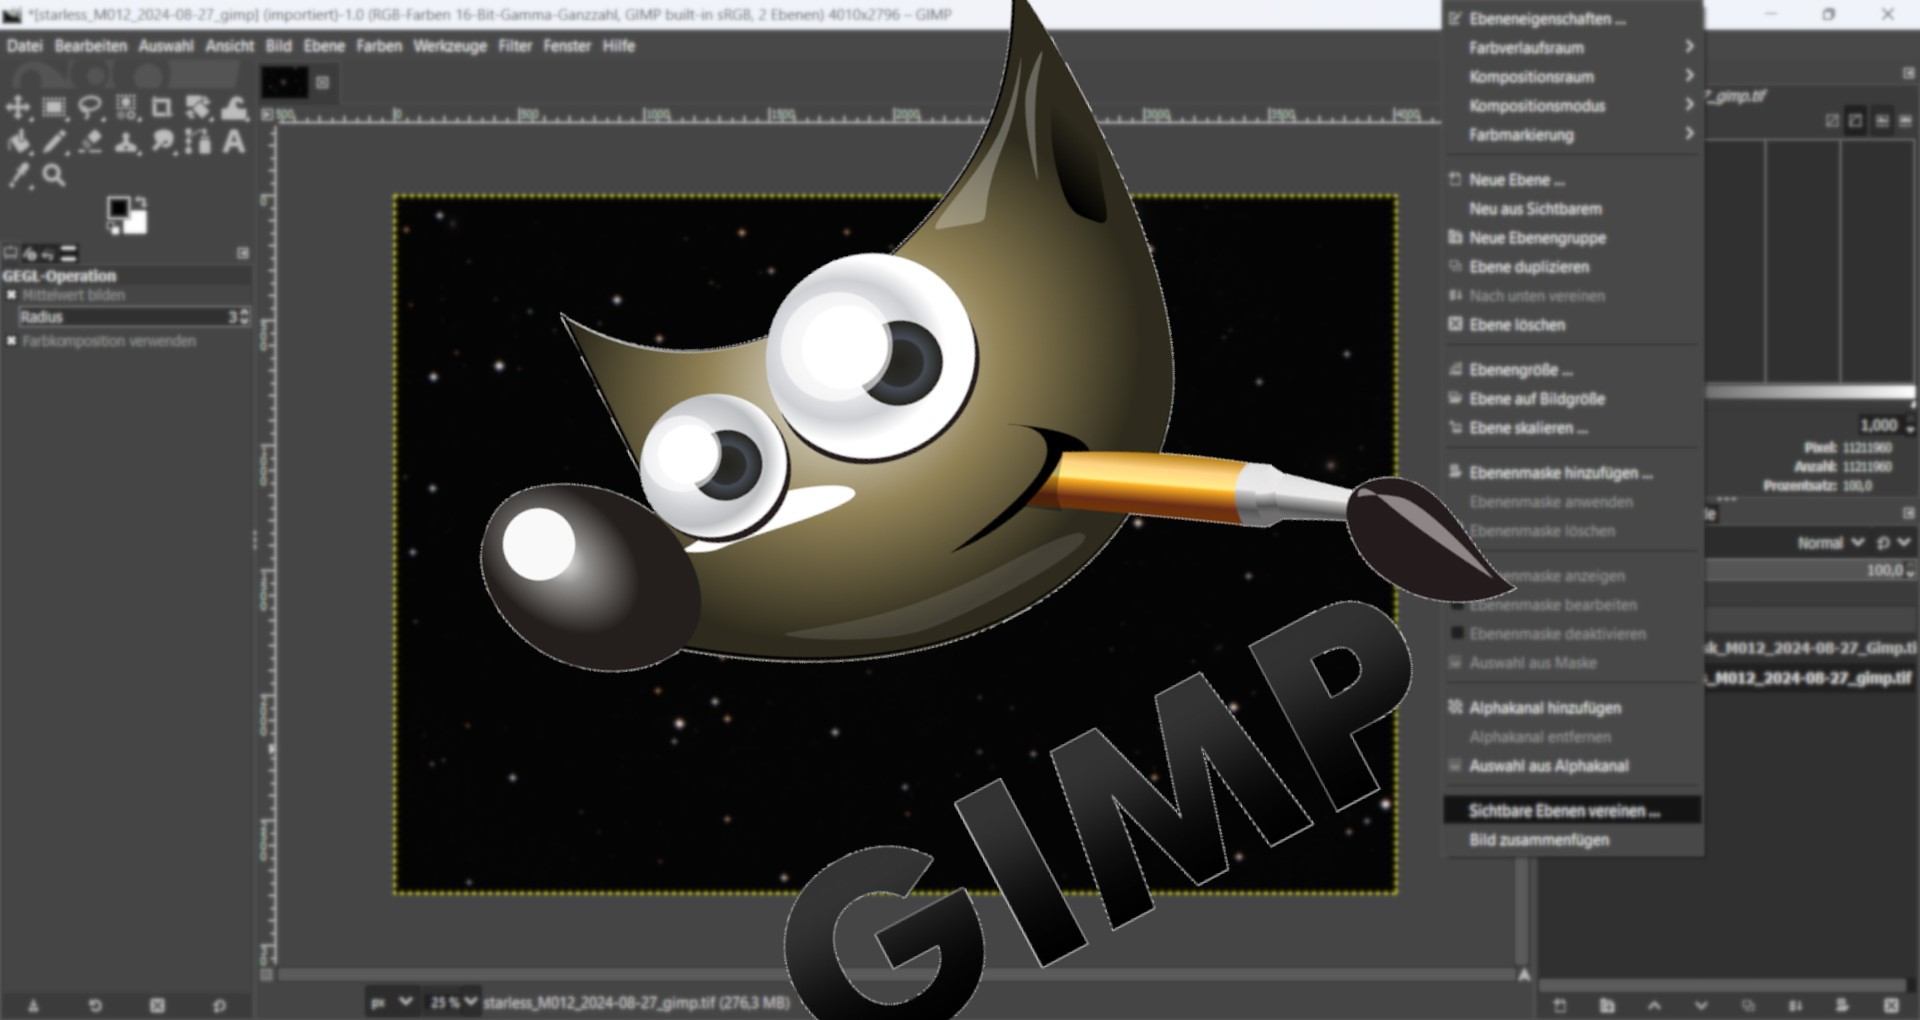Open the Datei menu
This screenshot has width=1920, height=1020.
click(24, 45)
